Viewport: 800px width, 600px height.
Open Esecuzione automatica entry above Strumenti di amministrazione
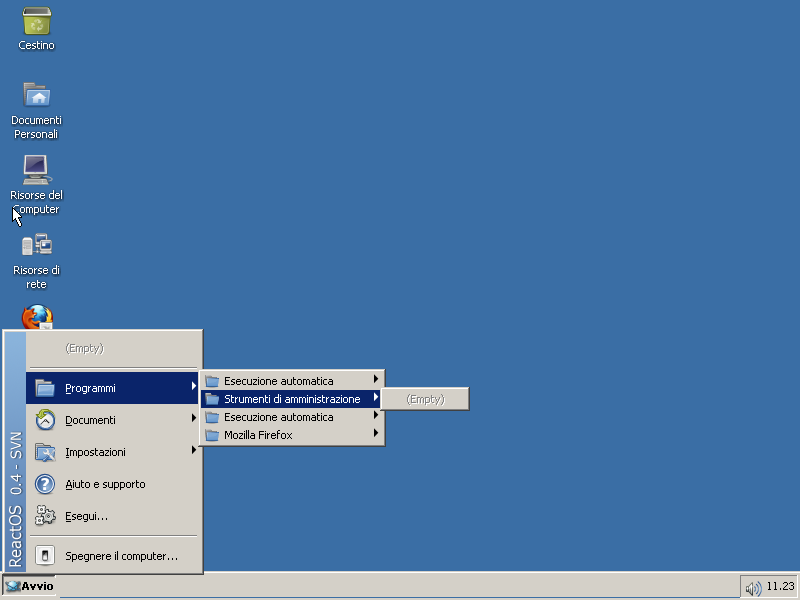point(292,381)
